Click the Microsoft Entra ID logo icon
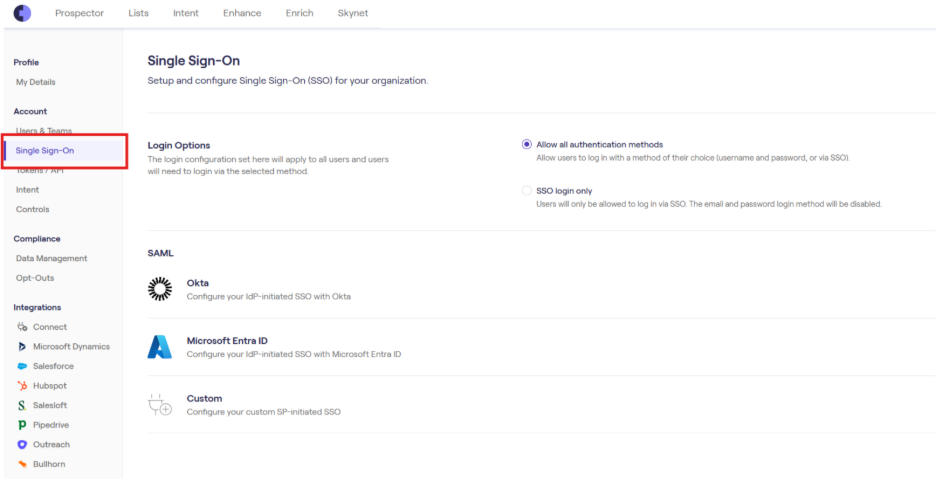The width and height of the screenshot is (936, 480). pyautogui.click(x=159, y=347)
